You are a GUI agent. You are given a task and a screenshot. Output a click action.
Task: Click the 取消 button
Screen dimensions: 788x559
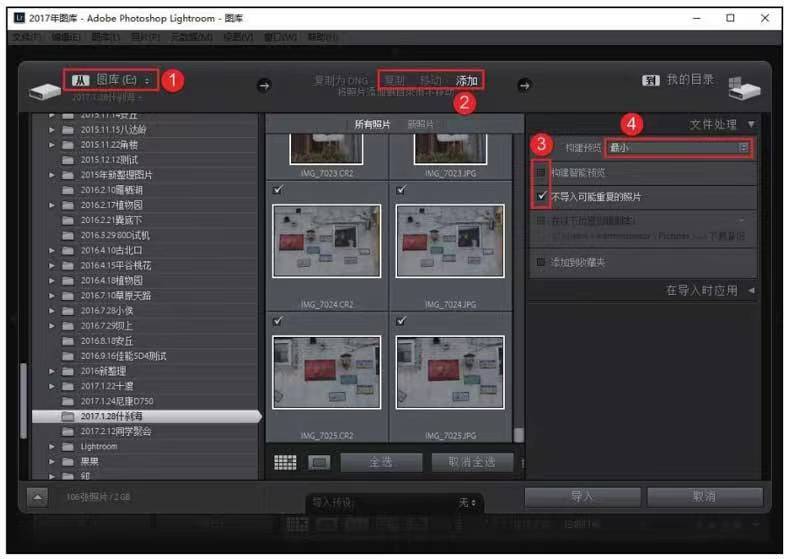click(x=705, y=497)
